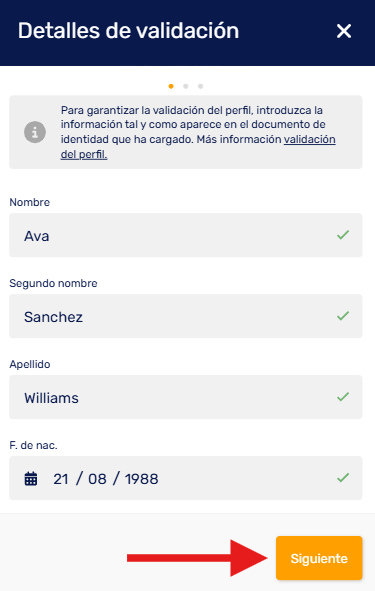
Task: Close the Detalles de validación dialog
Action: [344, 31]
